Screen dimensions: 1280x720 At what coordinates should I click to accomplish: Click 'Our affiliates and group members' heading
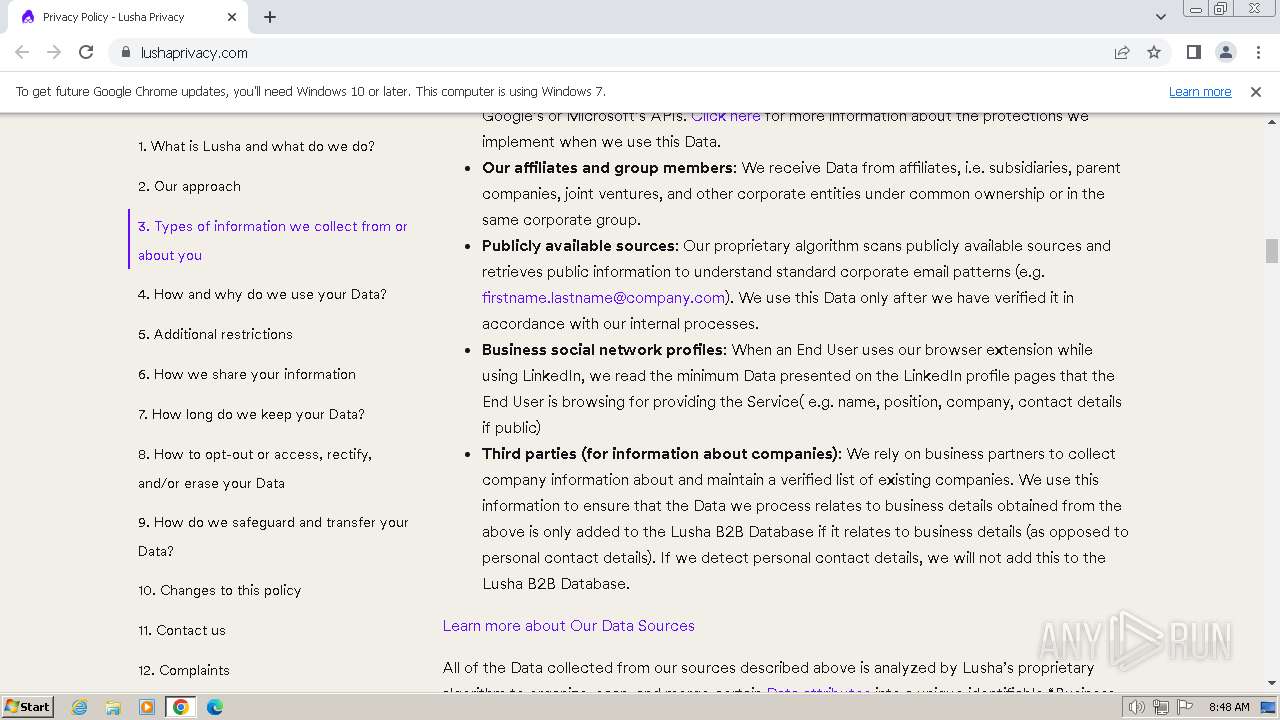[607, 167]
